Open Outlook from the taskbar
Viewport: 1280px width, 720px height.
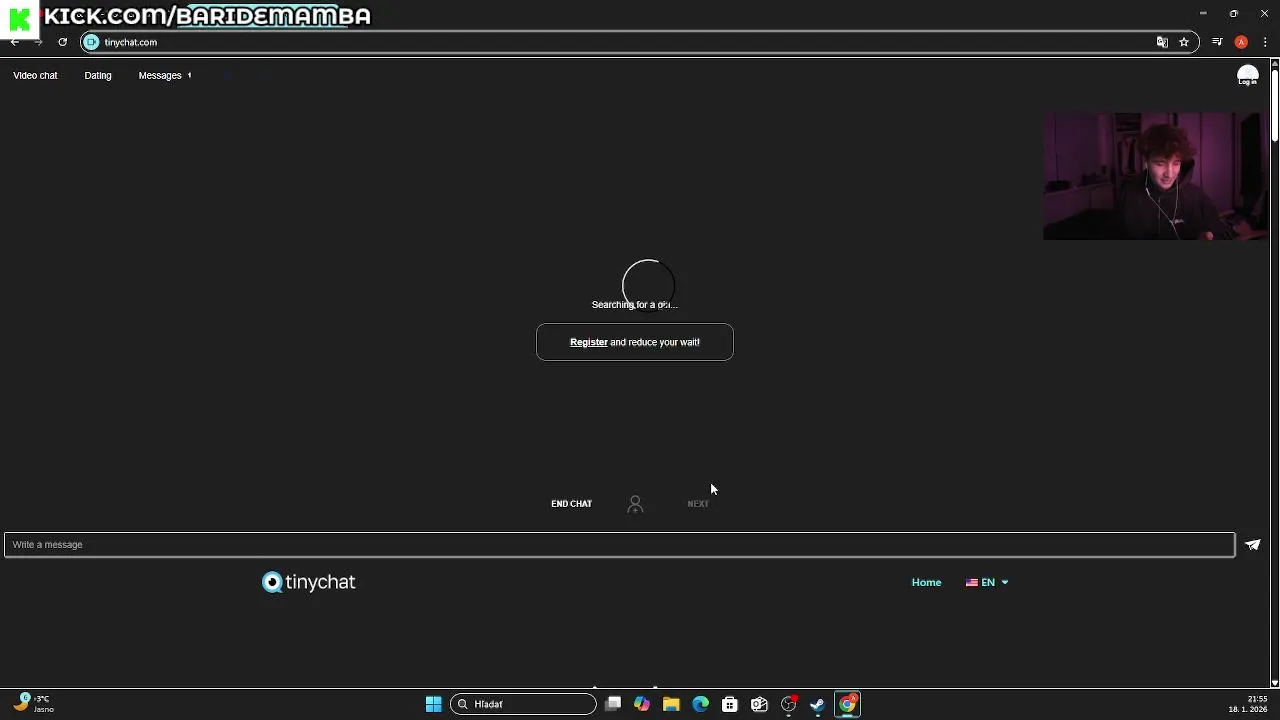point(759,704)
